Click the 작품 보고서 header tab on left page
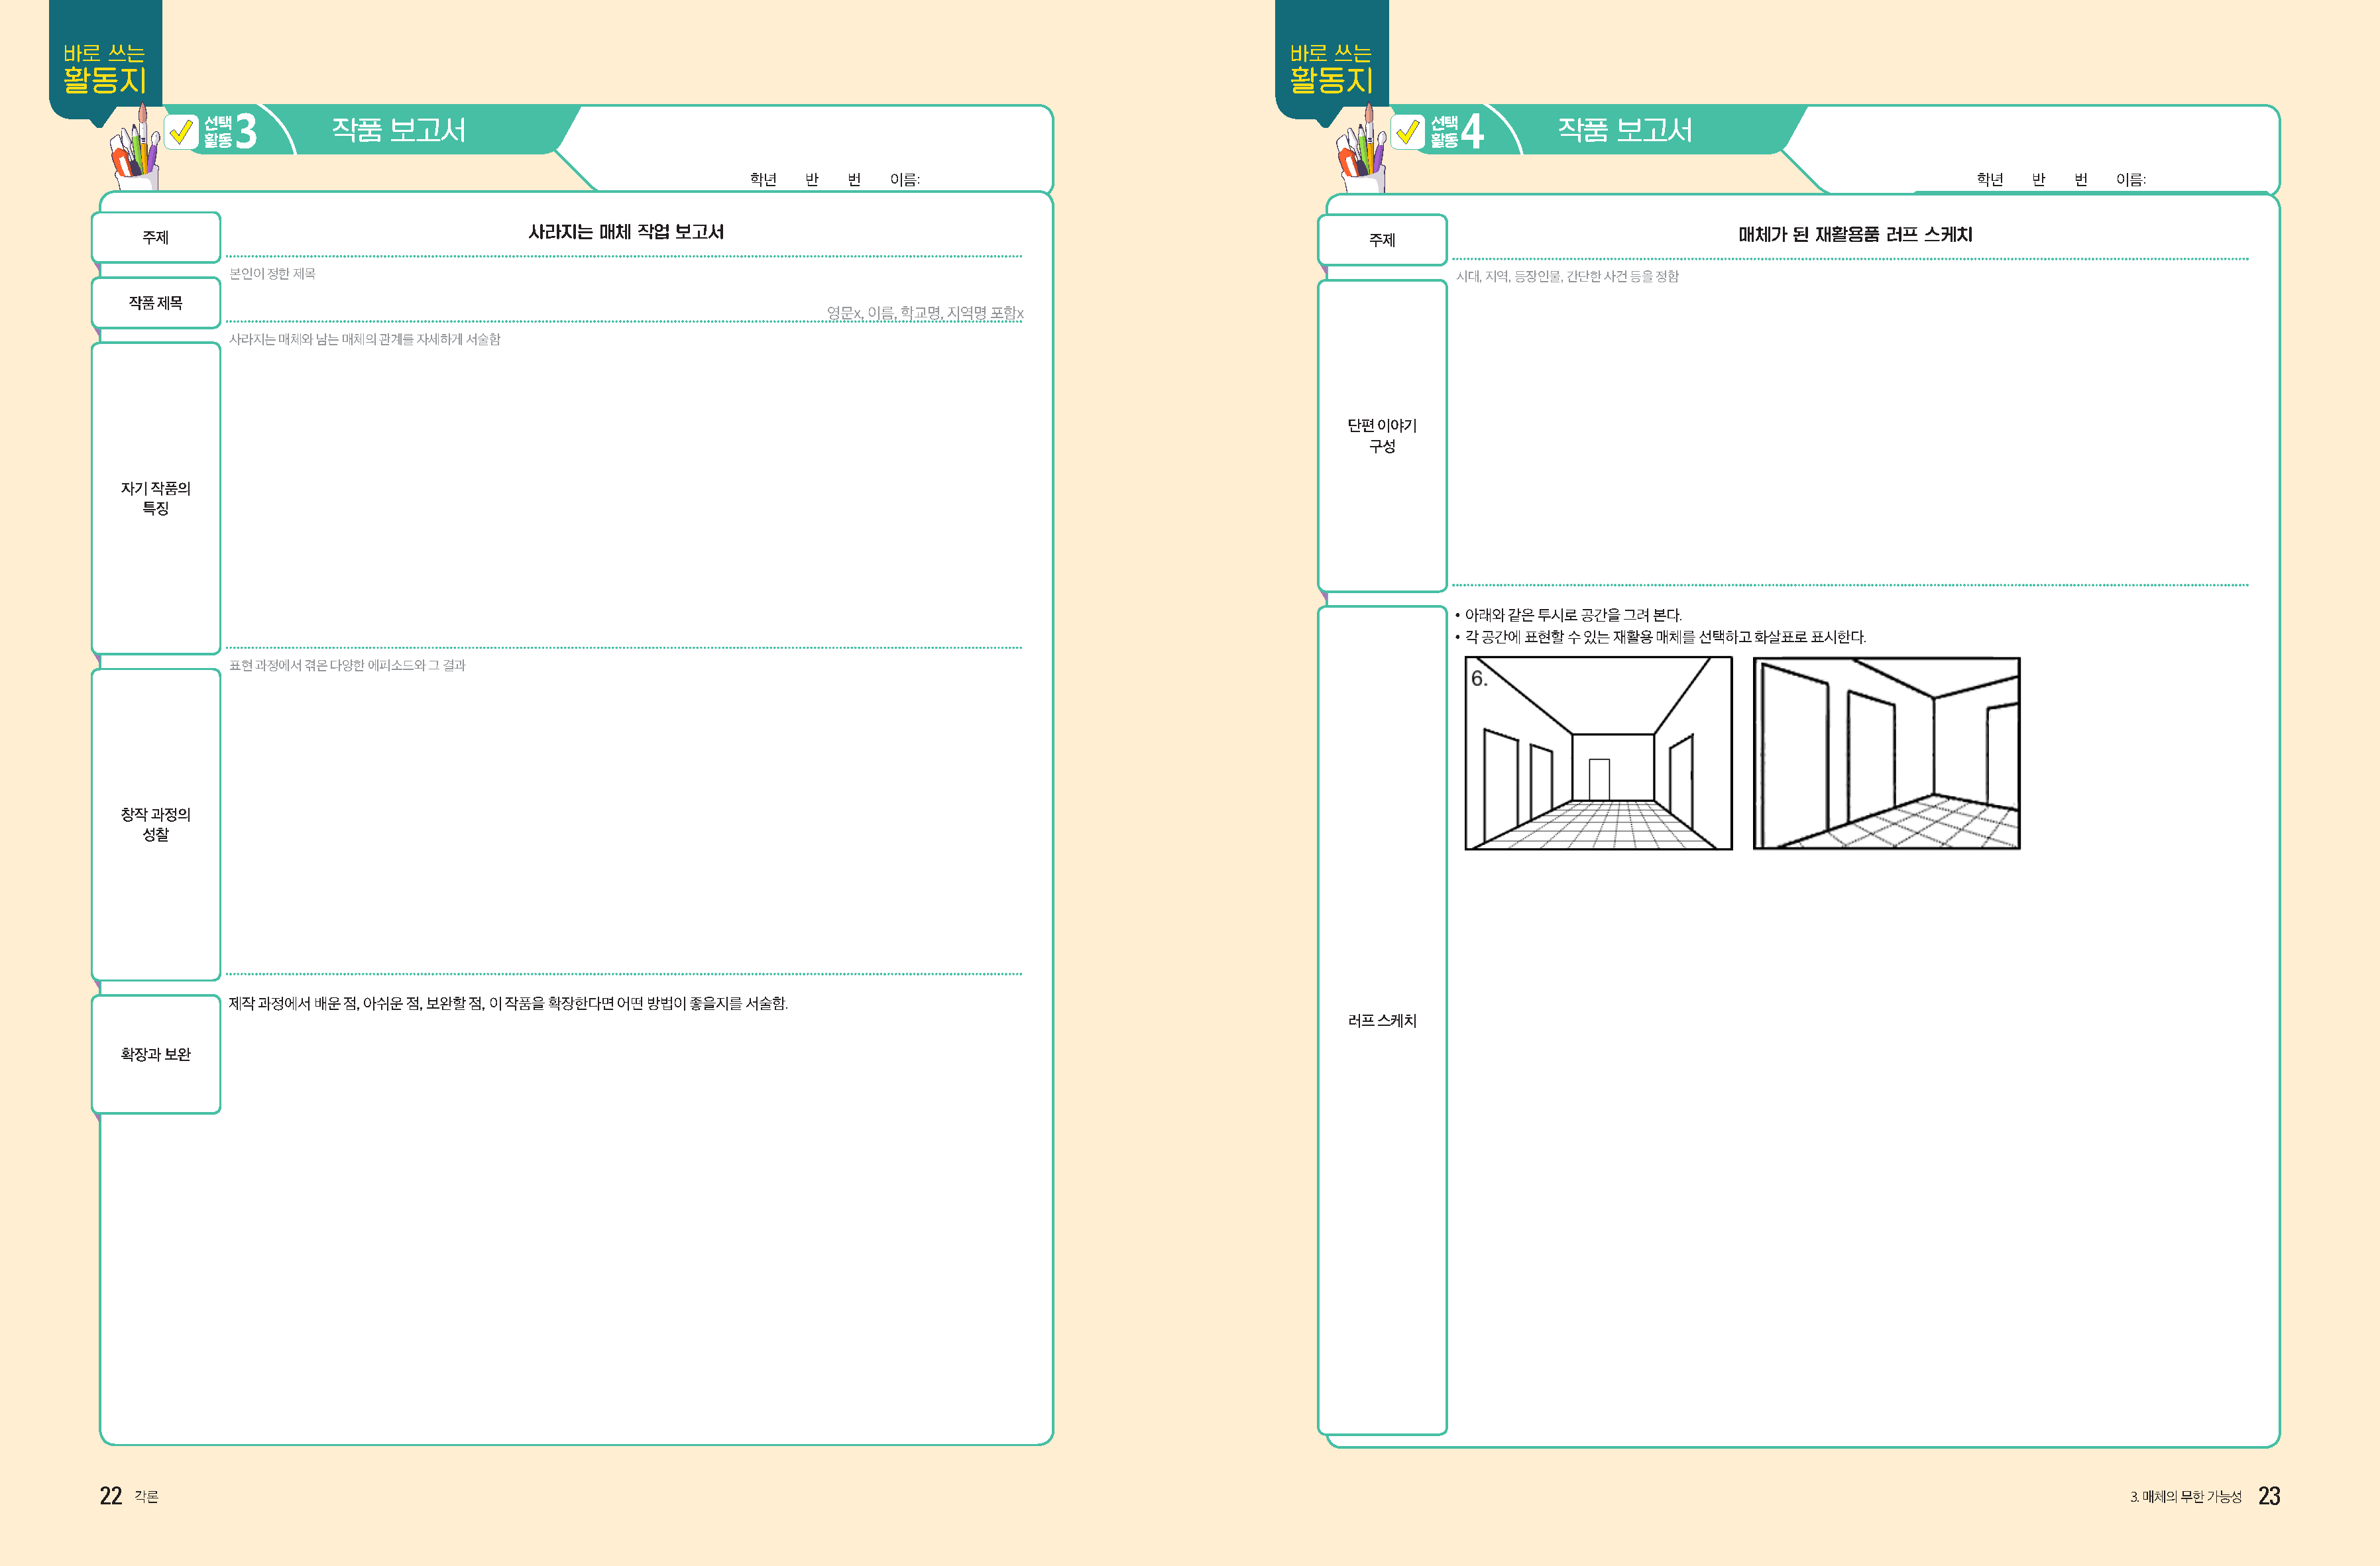 point(398,130)
